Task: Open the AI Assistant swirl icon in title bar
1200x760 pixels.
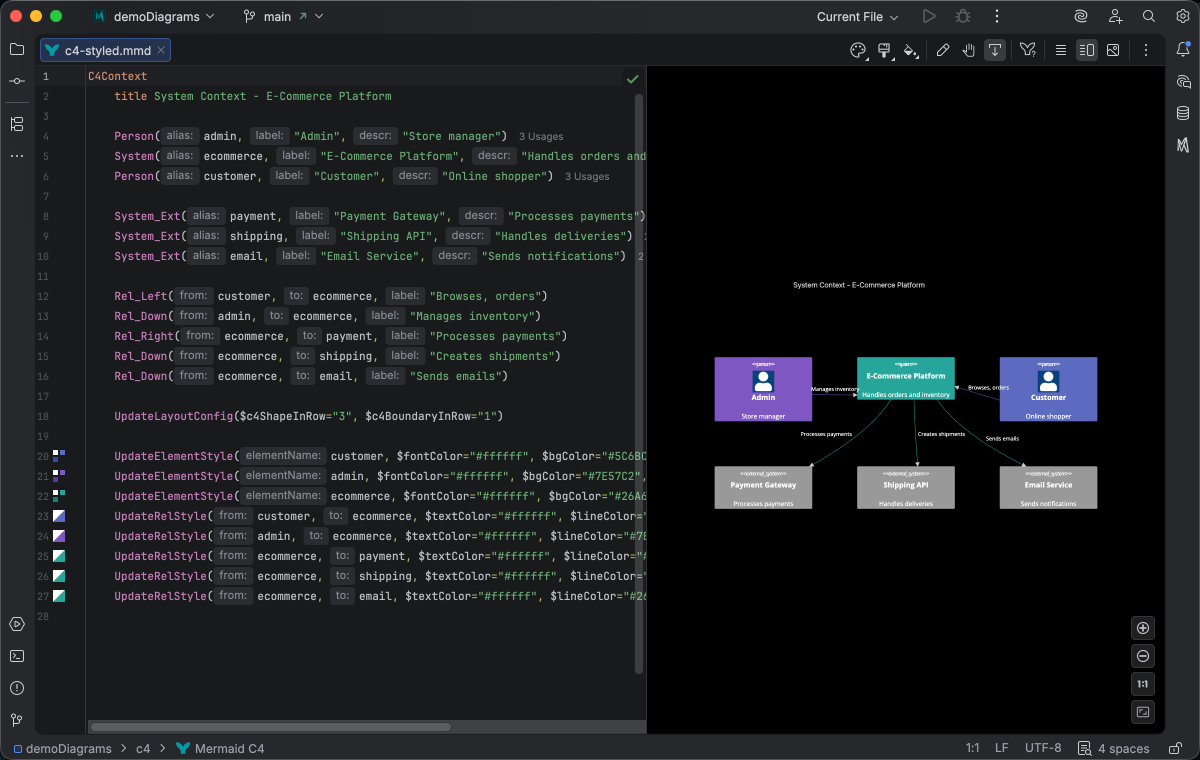Action: click(1081, 16)
